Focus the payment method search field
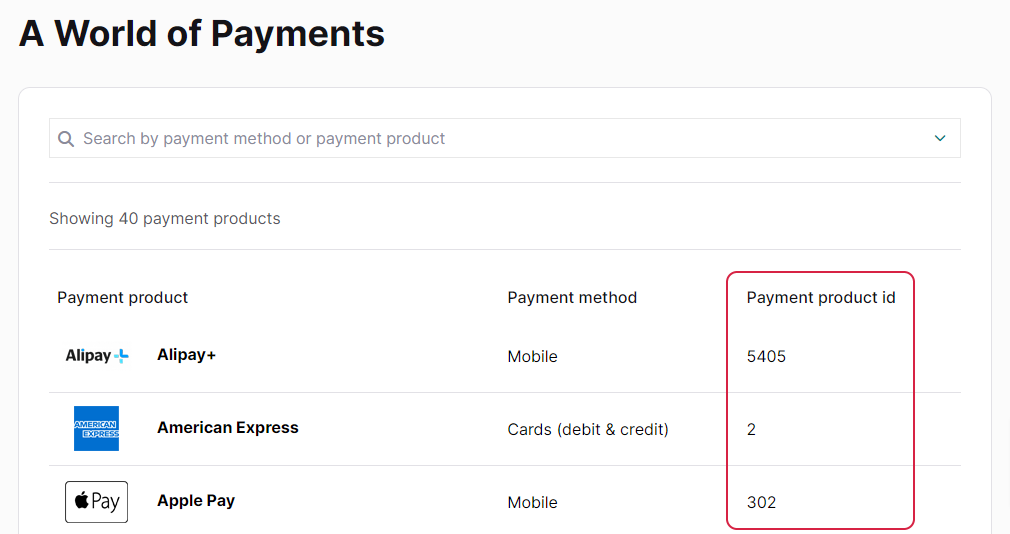This screenshot has width=1010, height=534. click(504, 138)
